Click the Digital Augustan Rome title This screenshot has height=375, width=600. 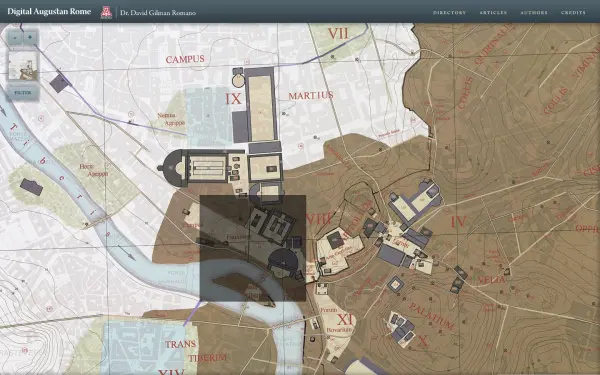click(49, 11)
